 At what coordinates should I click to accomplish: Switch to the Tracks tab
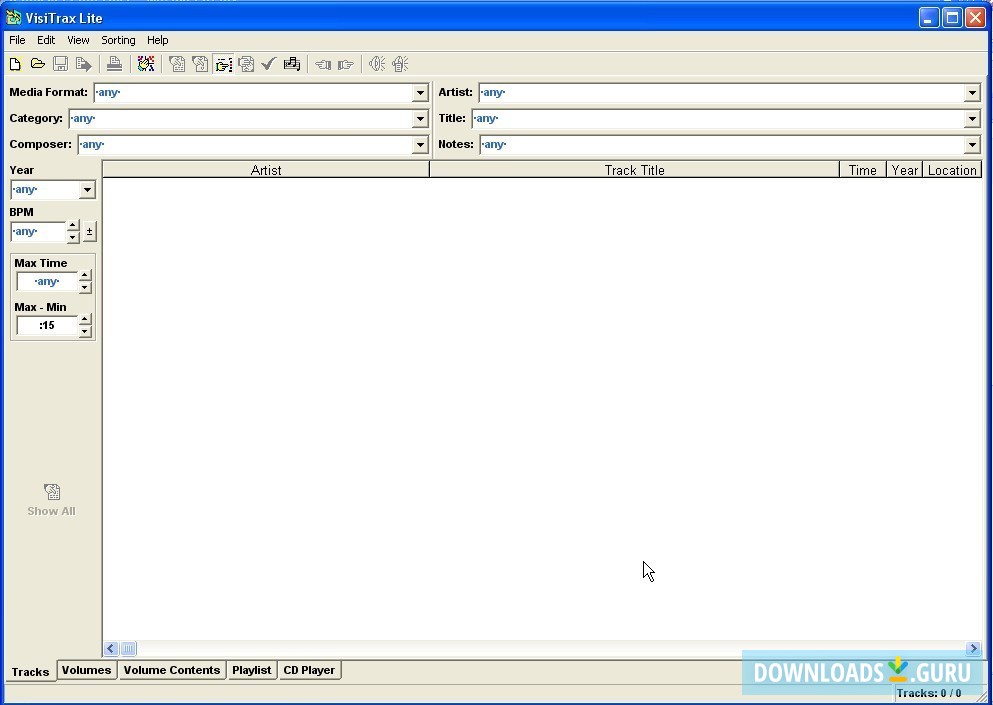tap(30, 671)
